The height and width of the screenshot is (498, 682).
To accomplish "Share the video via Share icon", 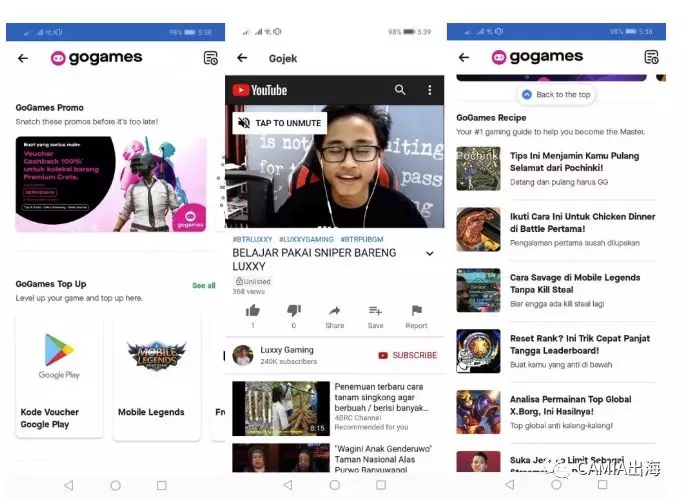I will tap(334, 311).
